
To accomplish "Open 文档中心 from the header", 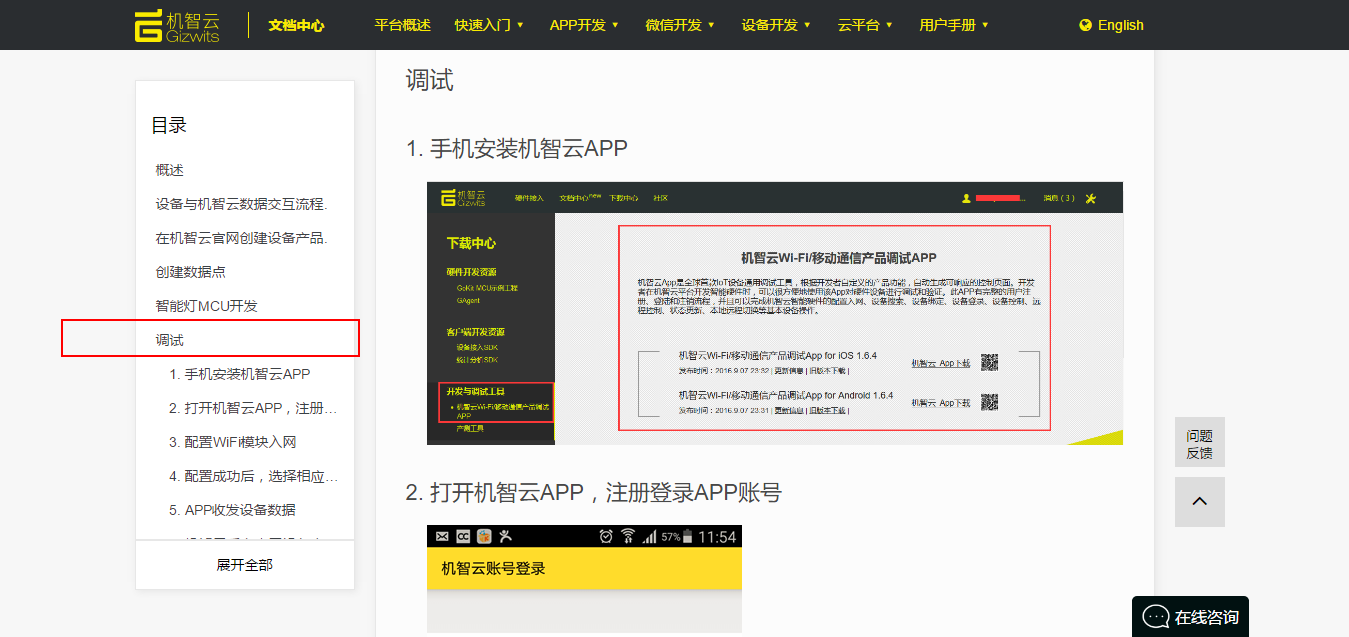I will tap(296, 25).
